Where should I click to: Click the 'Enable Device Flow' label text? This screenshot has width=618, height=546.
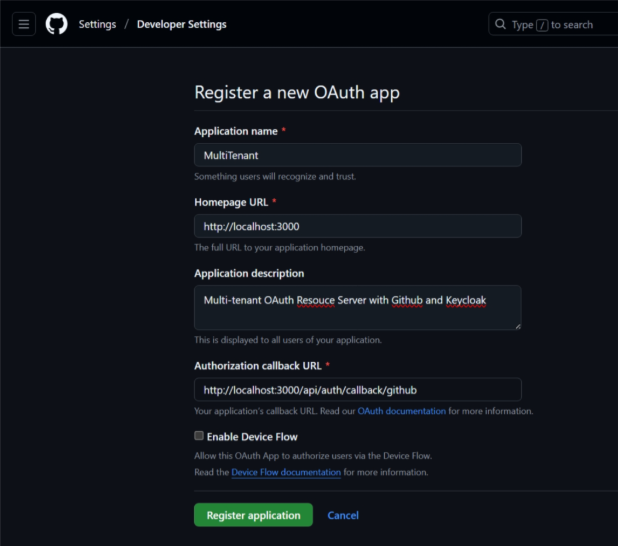(252, 437)
